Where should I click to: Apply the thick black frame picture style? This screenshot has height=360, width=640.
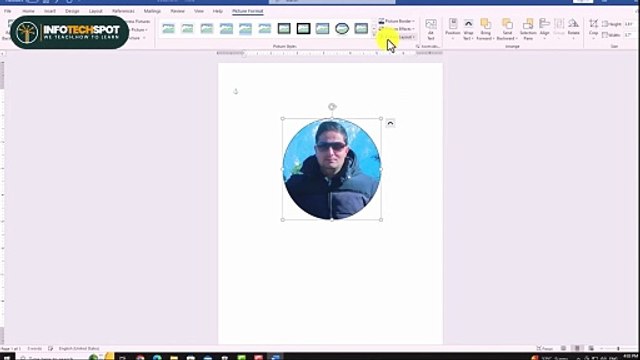coord(303,29)
